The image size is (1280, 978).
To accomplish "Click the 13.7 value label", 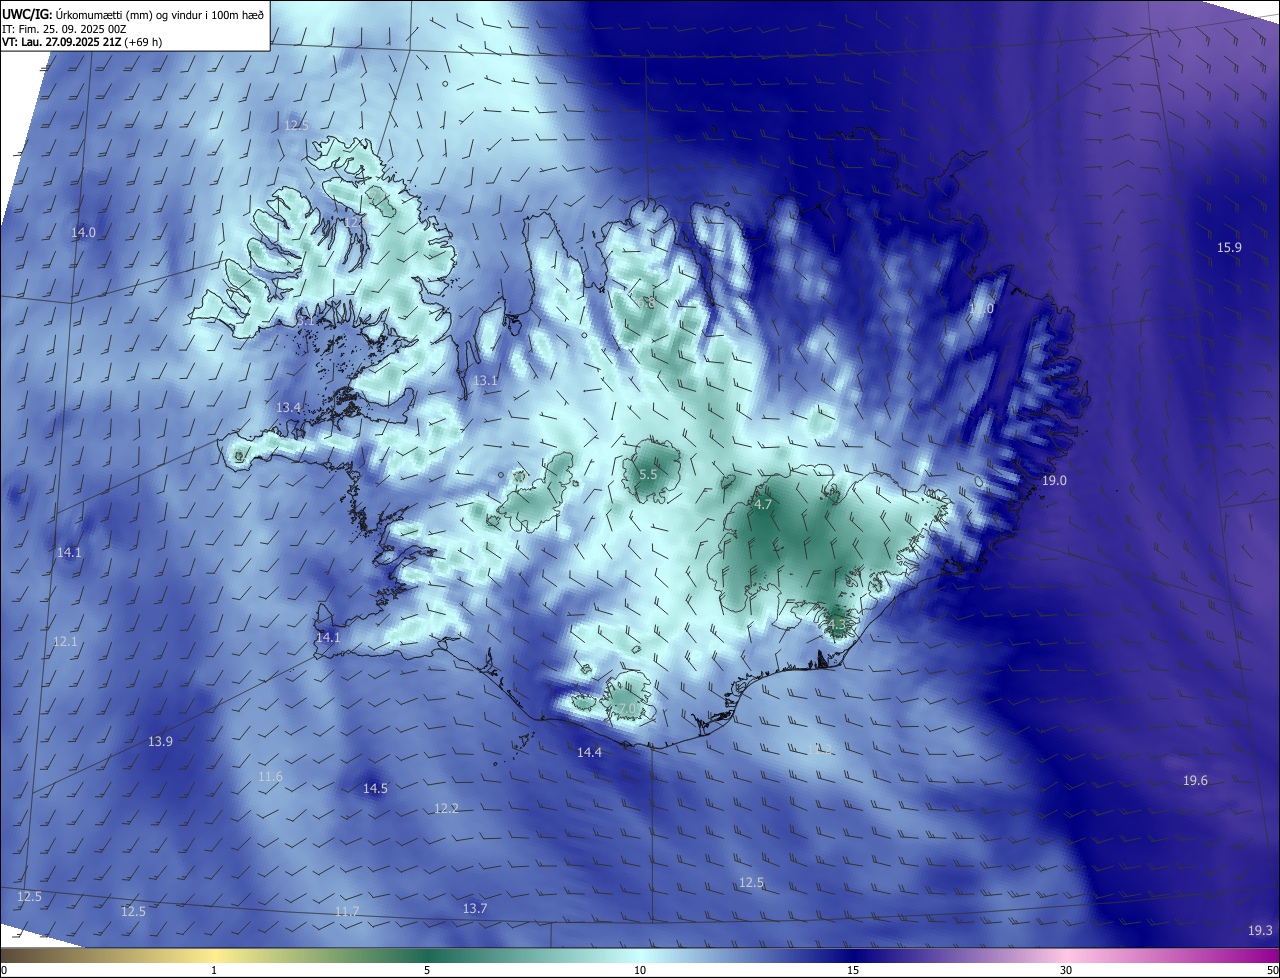I will 475,908.
